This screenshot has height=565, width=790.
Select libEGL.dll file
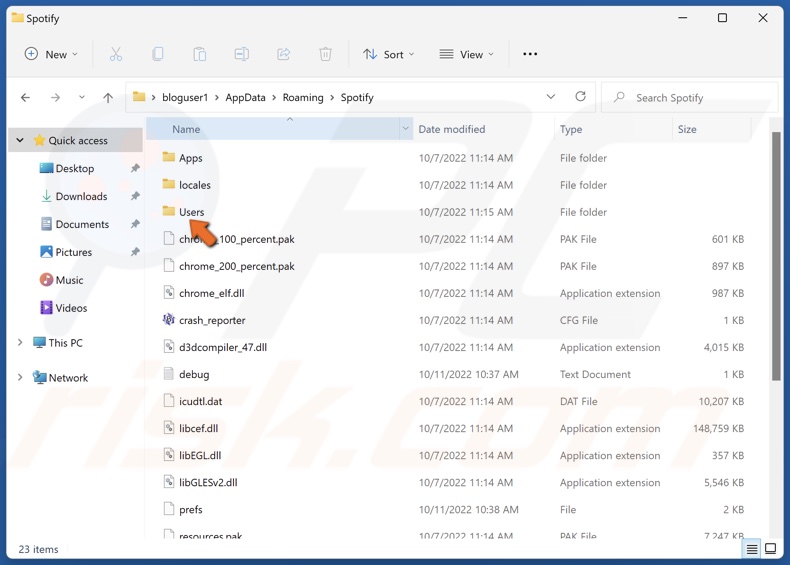pos(200,455)
